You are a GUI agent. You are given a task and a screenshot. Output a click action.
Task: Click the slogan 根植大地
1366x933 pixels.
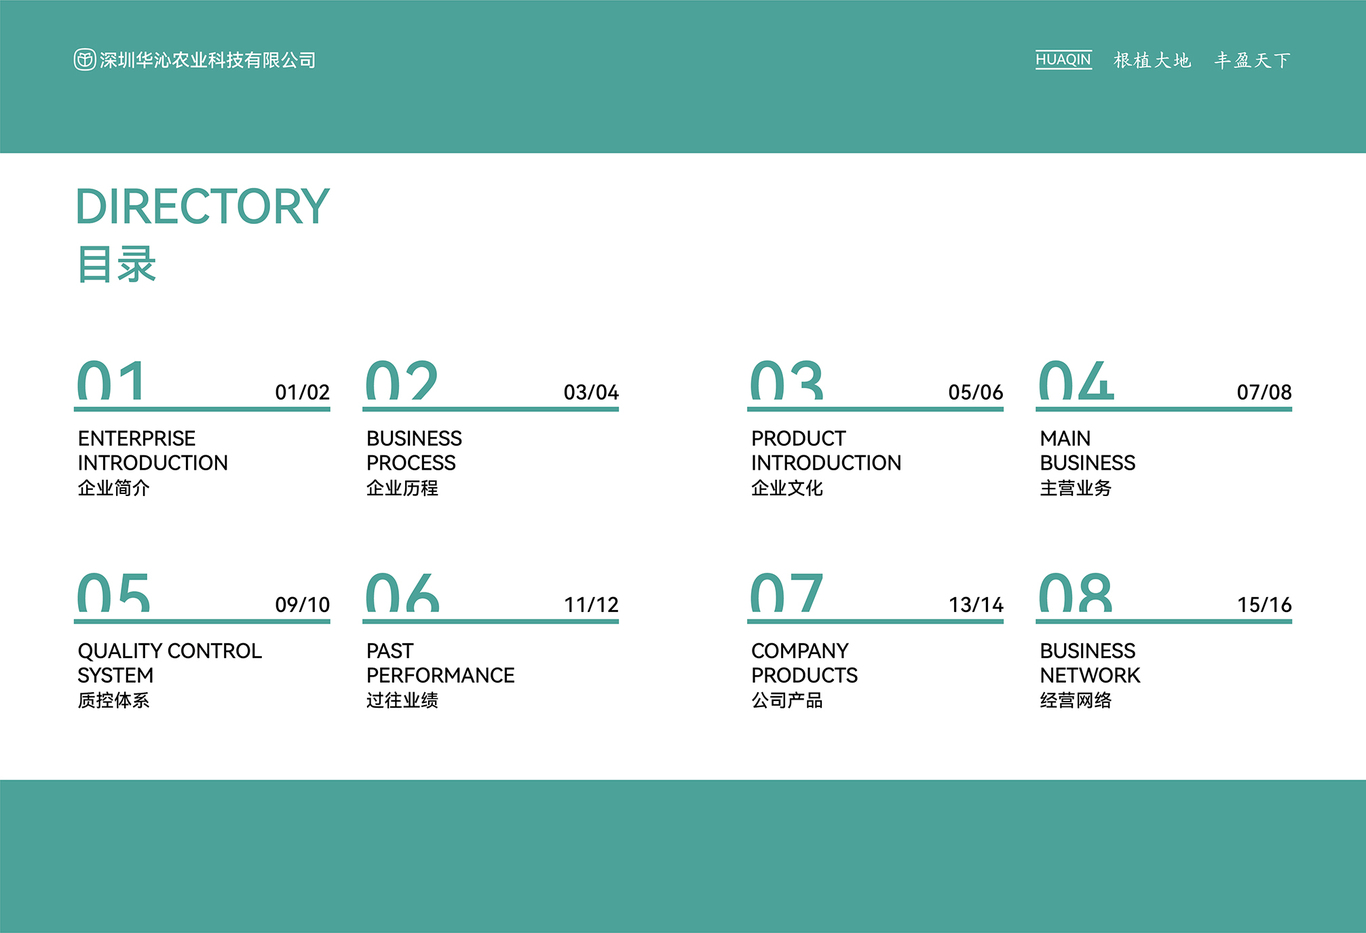pos(1152,60)
